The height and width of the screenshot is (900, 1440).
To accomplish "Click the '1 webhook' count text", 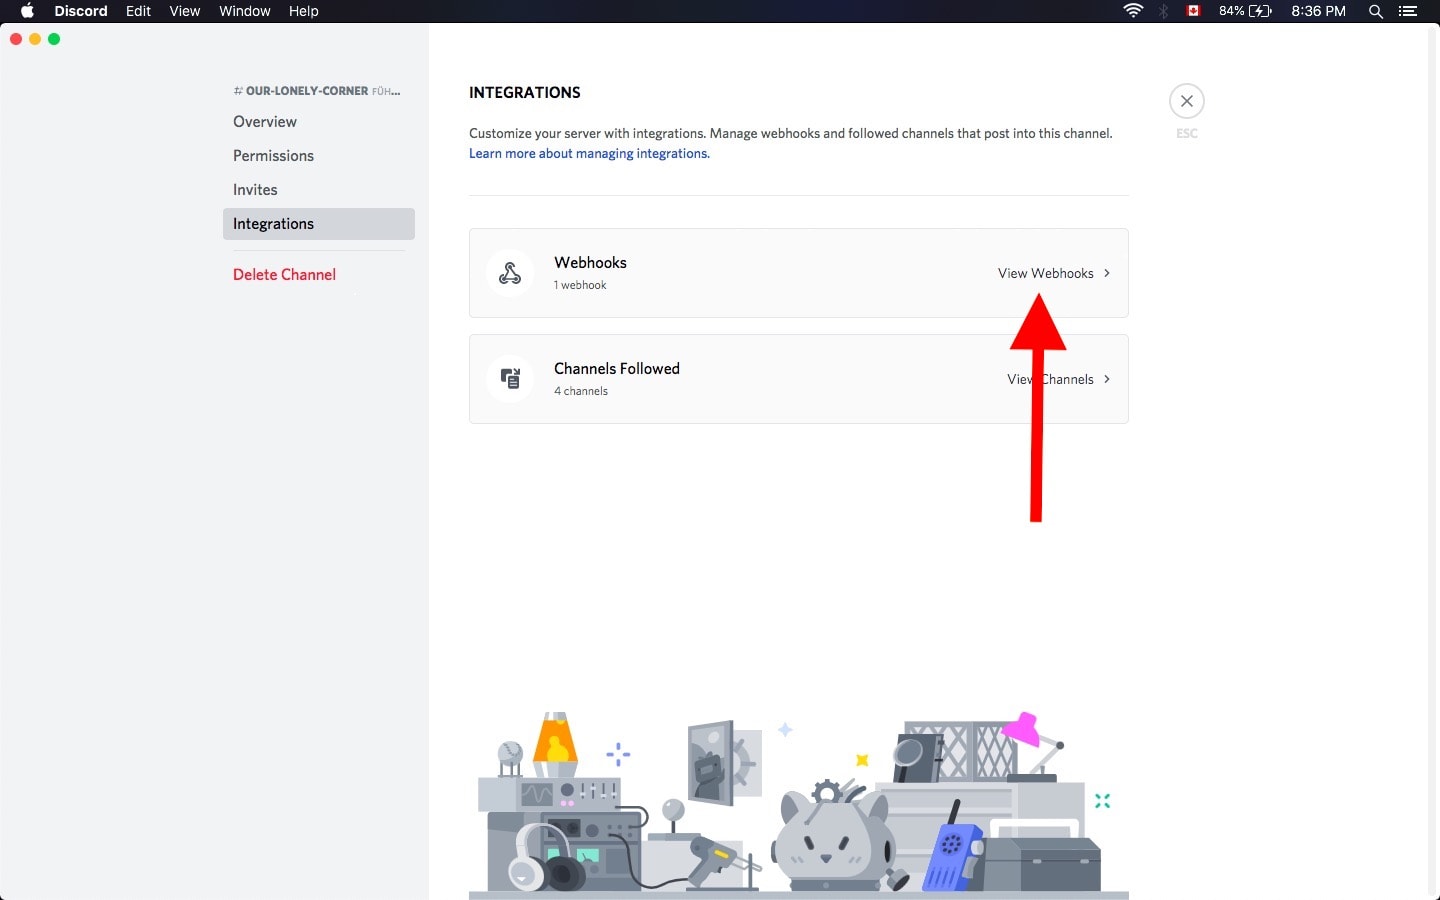I will 580,285.
